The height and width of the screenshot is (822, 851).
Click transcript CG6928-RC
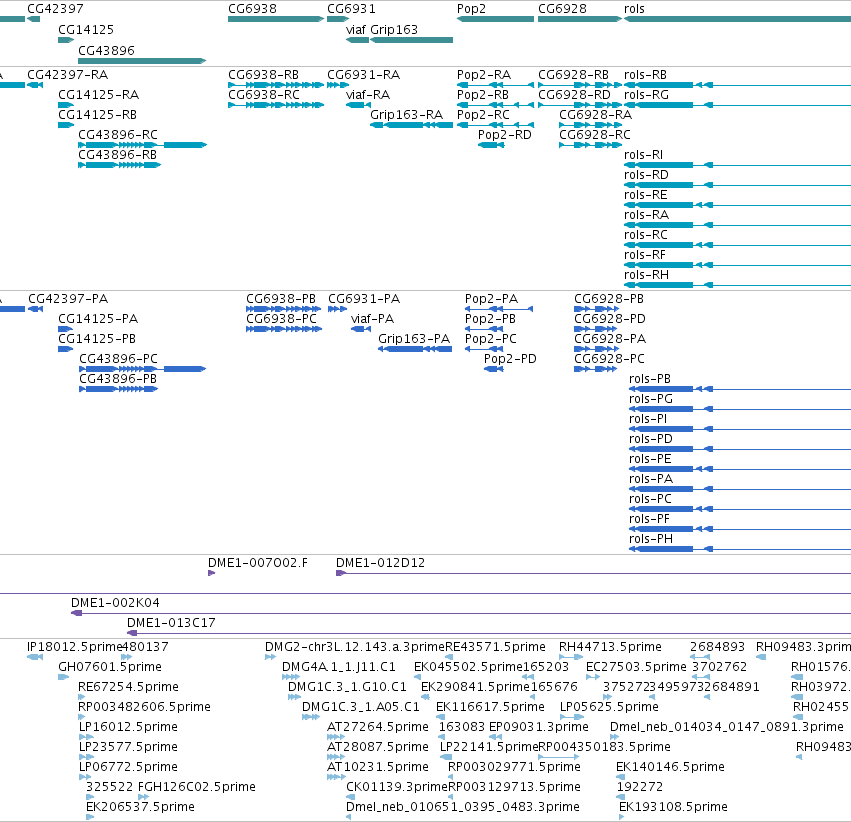coord(590,145)
